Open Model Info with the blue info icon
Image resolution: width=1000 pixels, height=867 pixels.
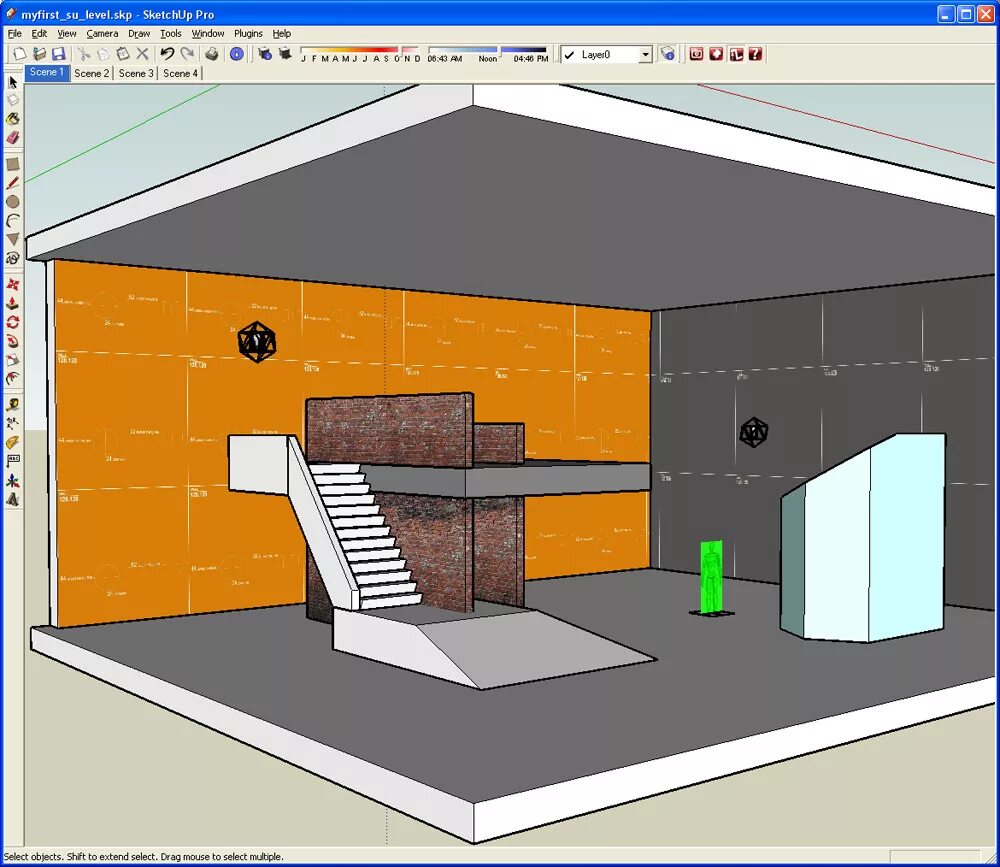click(237, 54)
